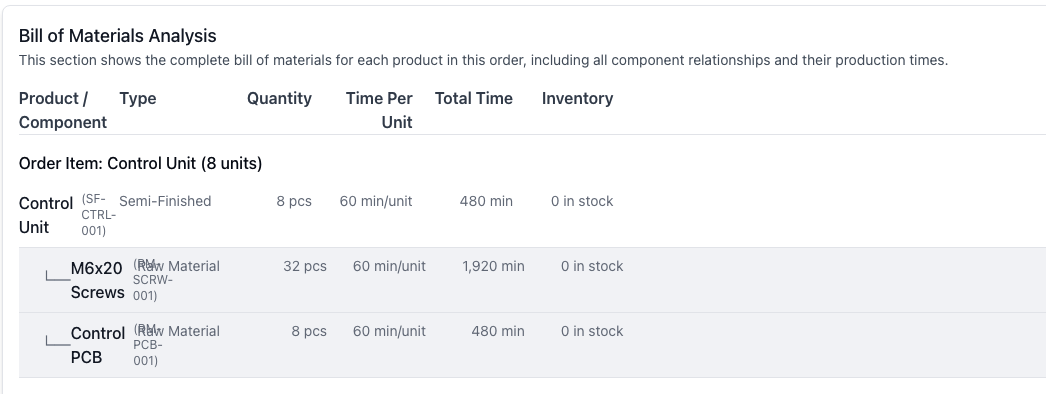The height and width of the screenshot is (394, 1046).
Task: Select the Time Per Unit column header
Action: pyautogui.click(x=379, y=110)
